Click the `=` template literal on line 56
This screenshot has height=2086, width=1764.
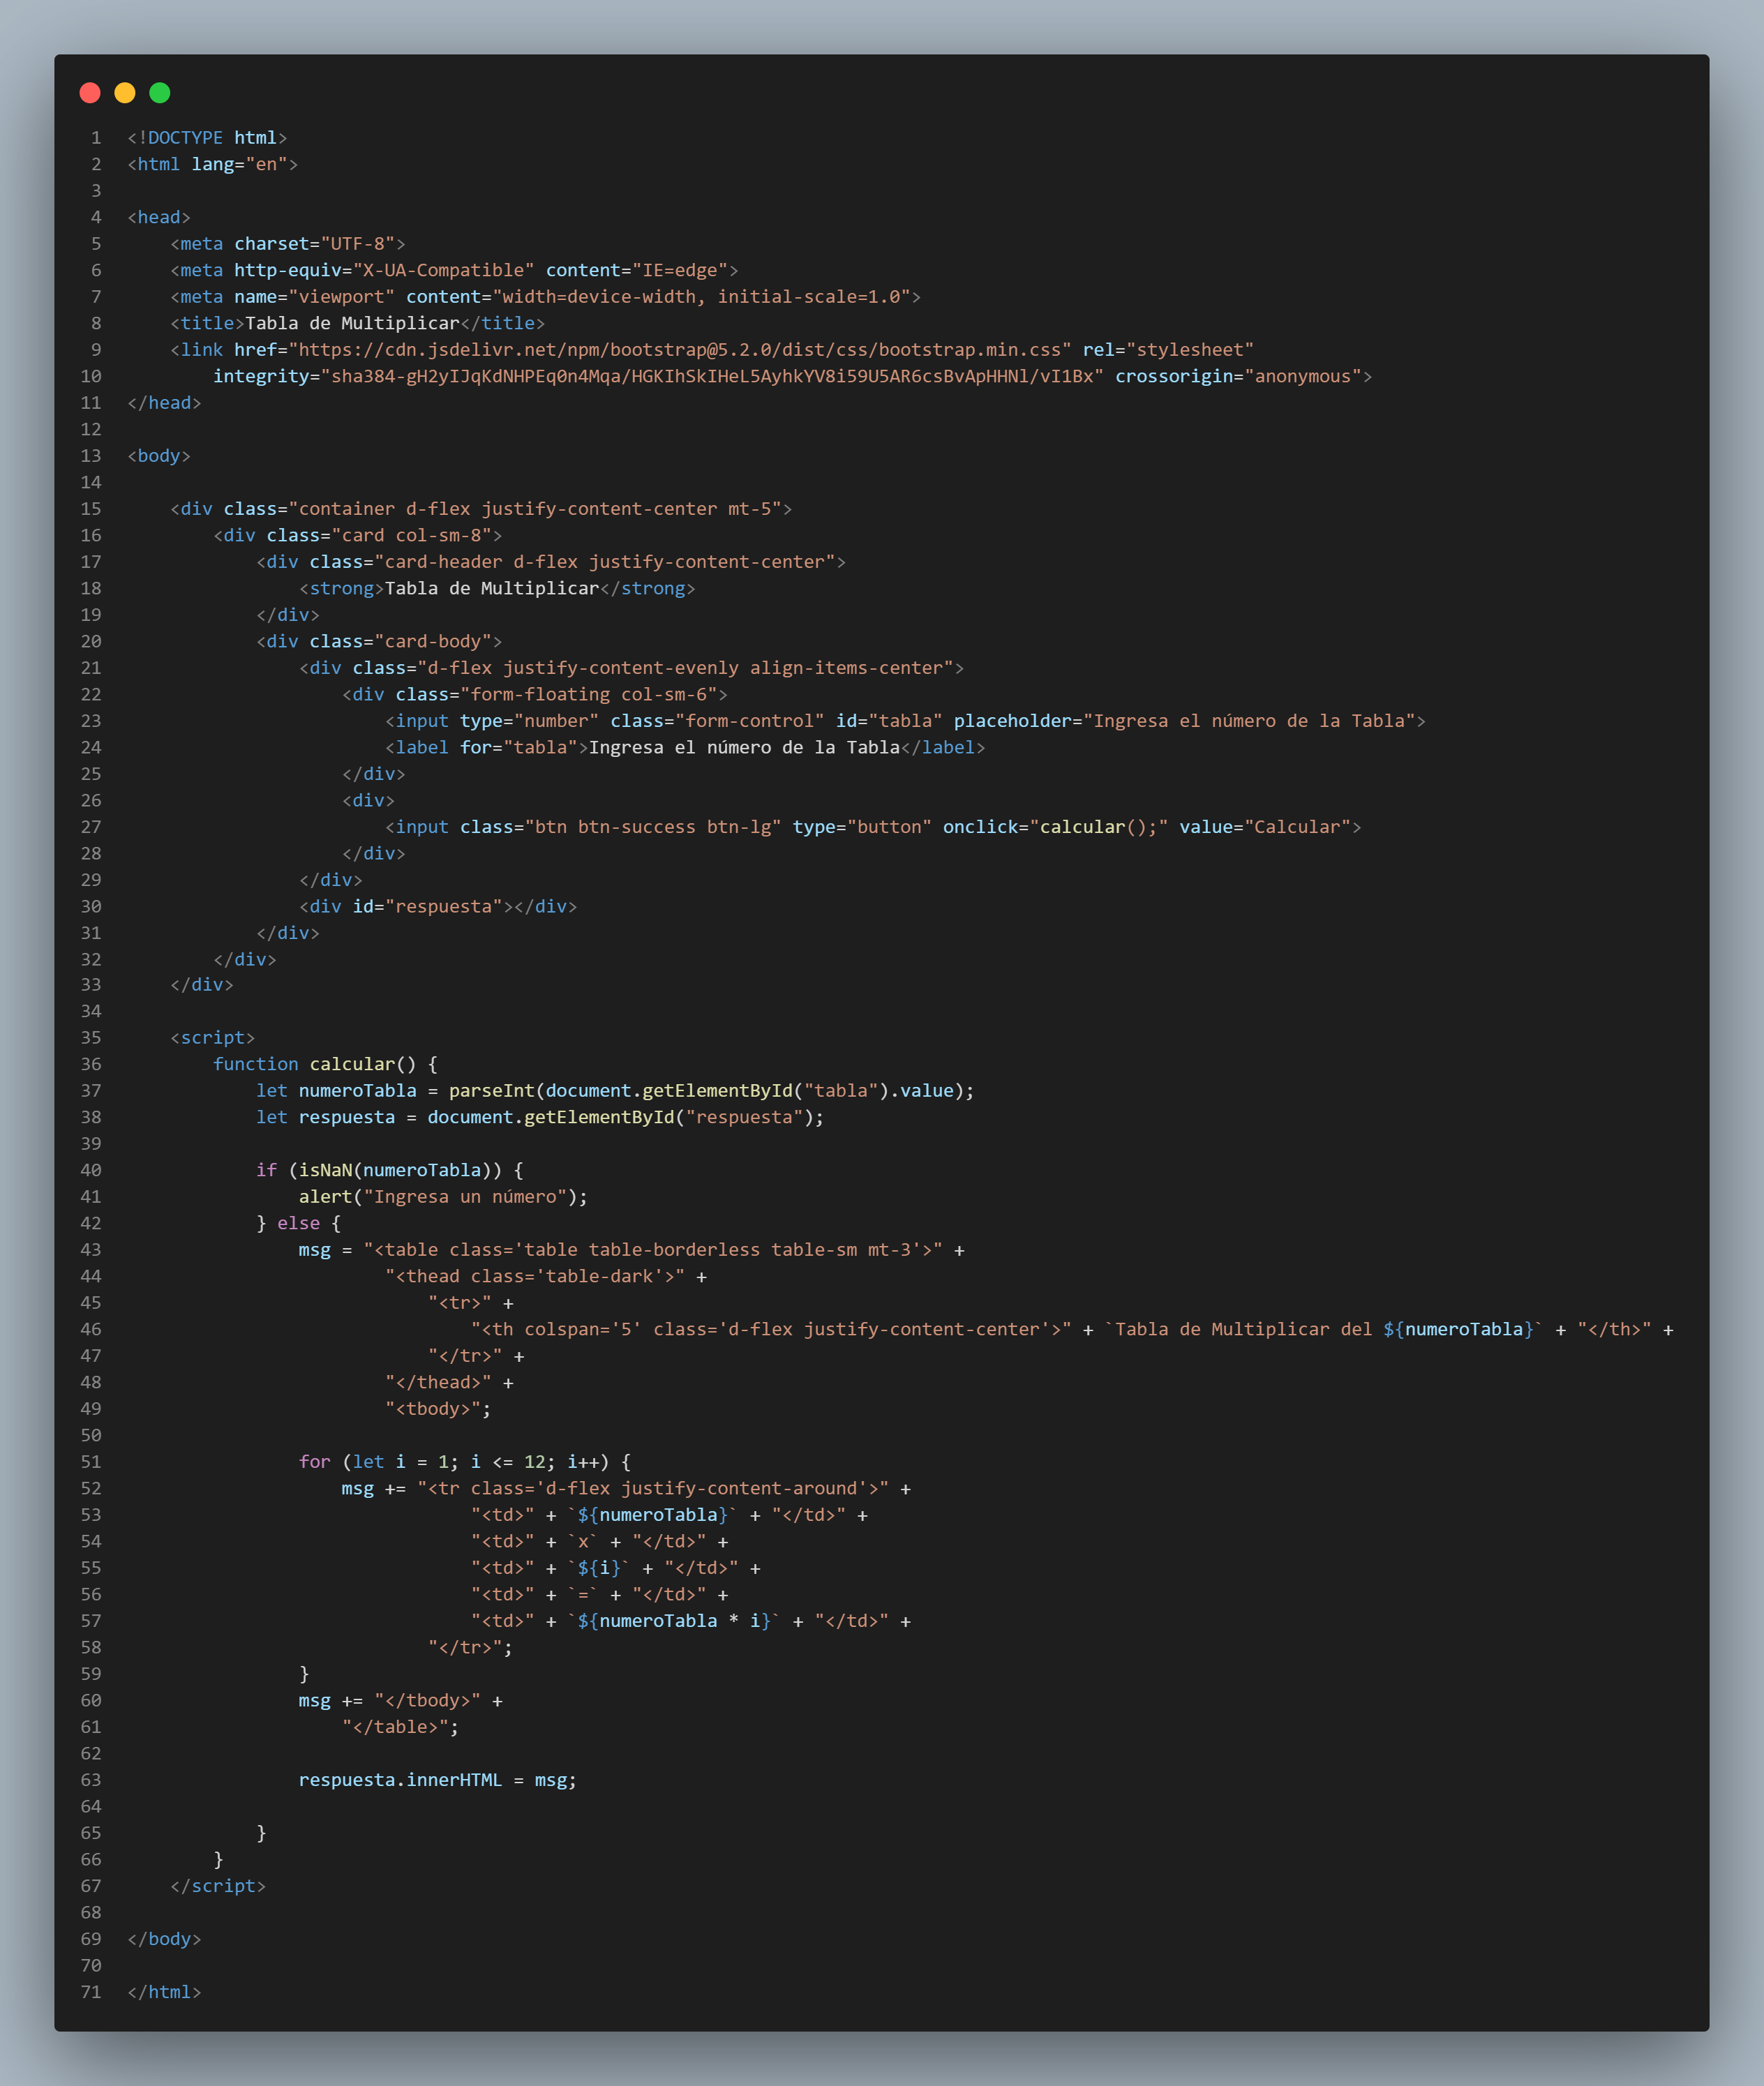coord(583,1594)
